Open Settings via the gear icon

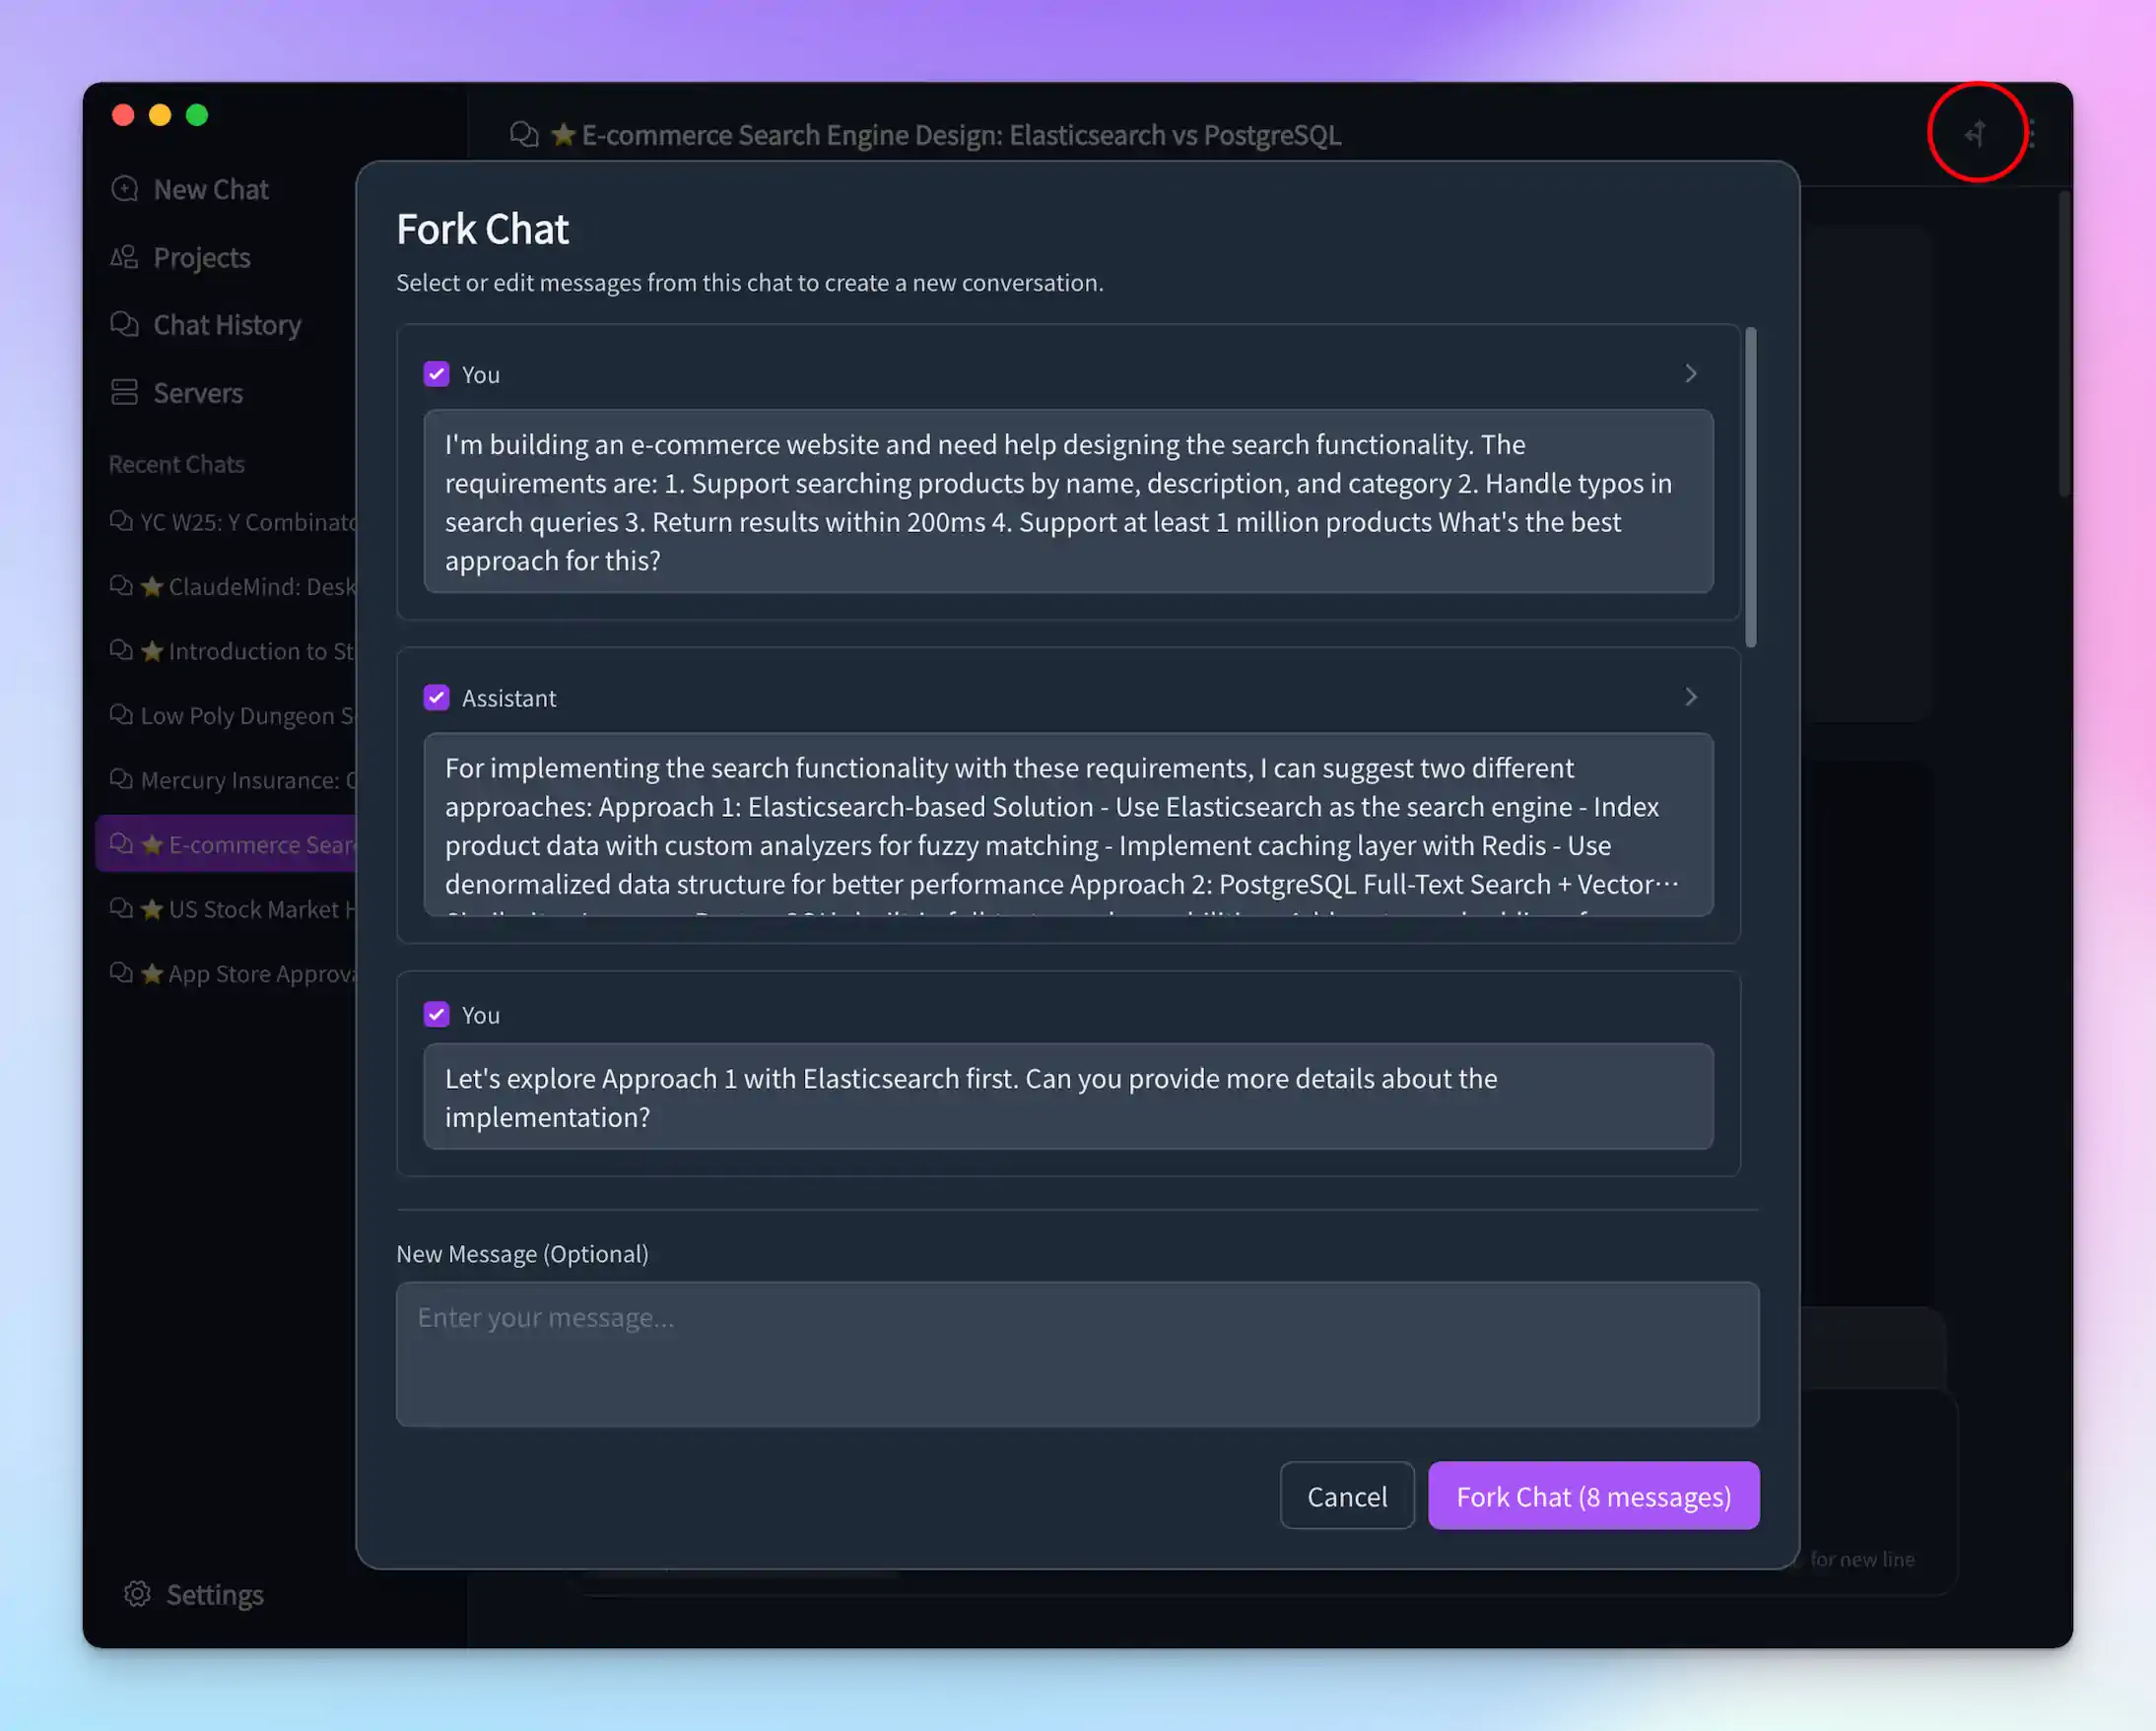(x=136, y=1594)
